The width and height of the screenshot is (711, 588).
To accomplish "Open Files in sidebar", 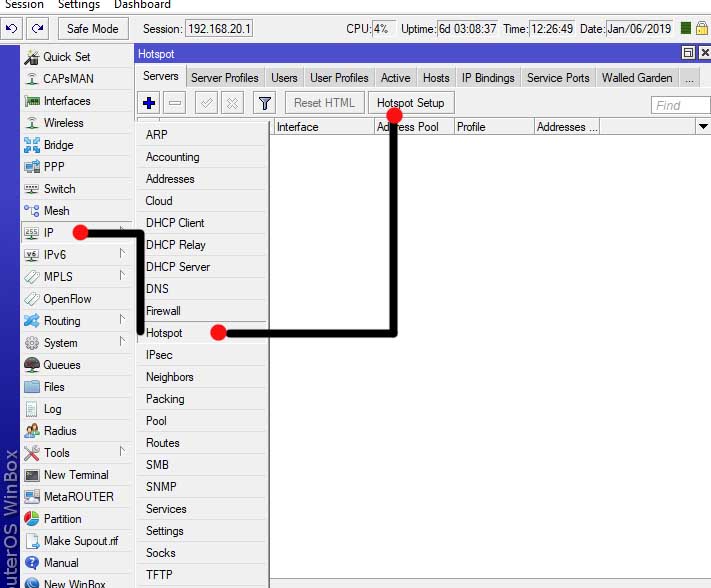I will pyautogui.click(x=76, y=387).
